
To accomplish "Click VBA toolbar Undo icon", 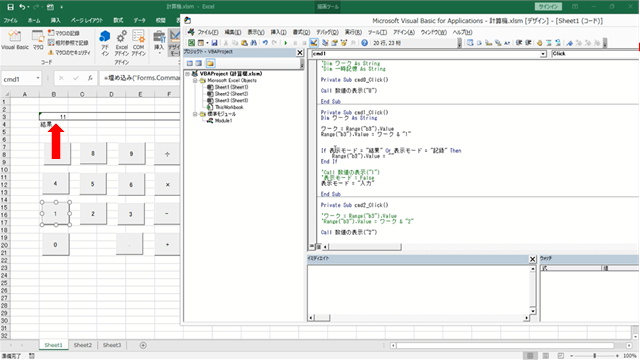I will (x=265, y=42).
